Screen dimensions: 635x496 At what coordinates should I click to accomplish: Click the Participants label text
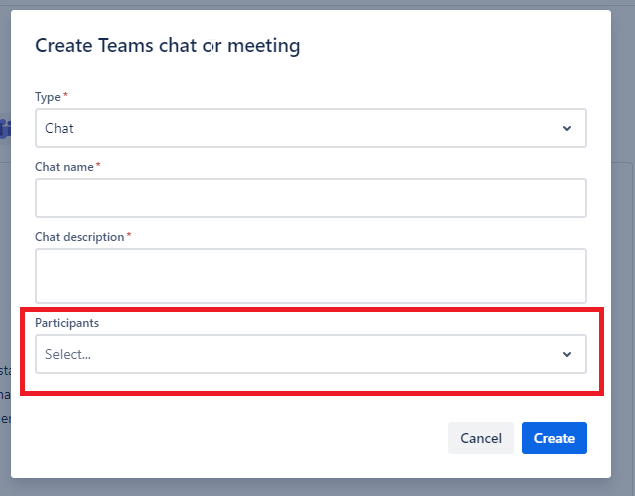point(67,323)
